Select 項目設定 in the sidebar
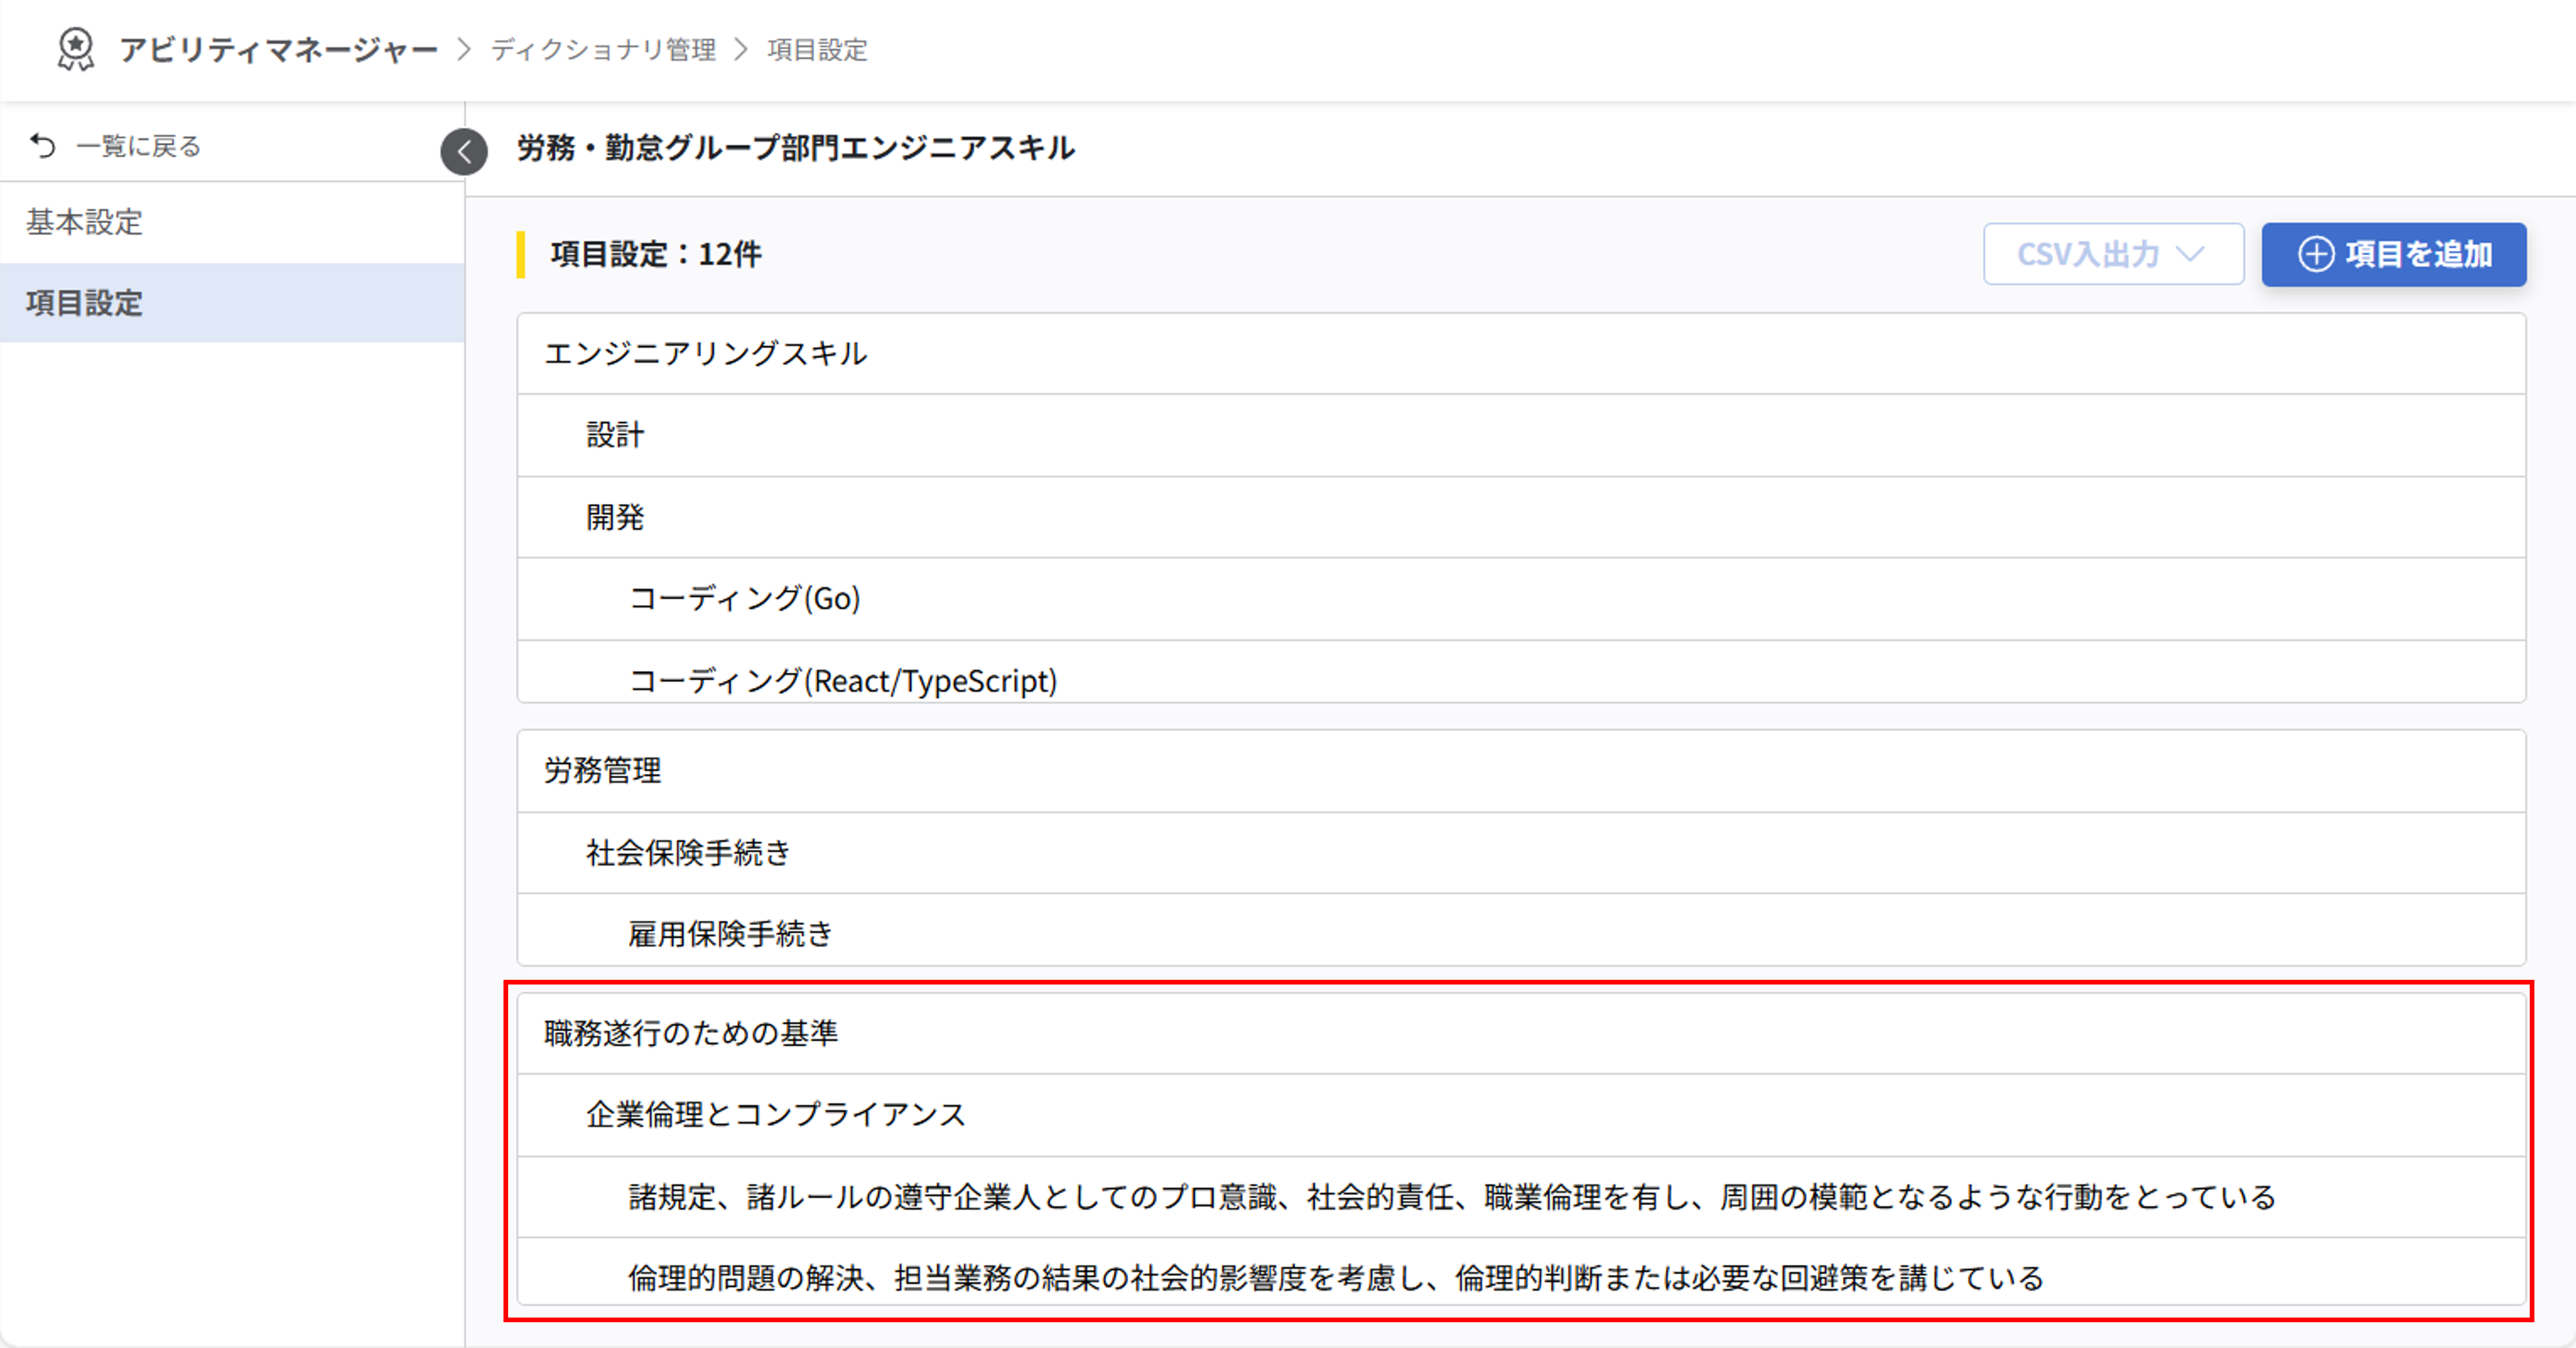Image resolution: width=2576 pixels, height=1348 pixels. click(82, 302)
